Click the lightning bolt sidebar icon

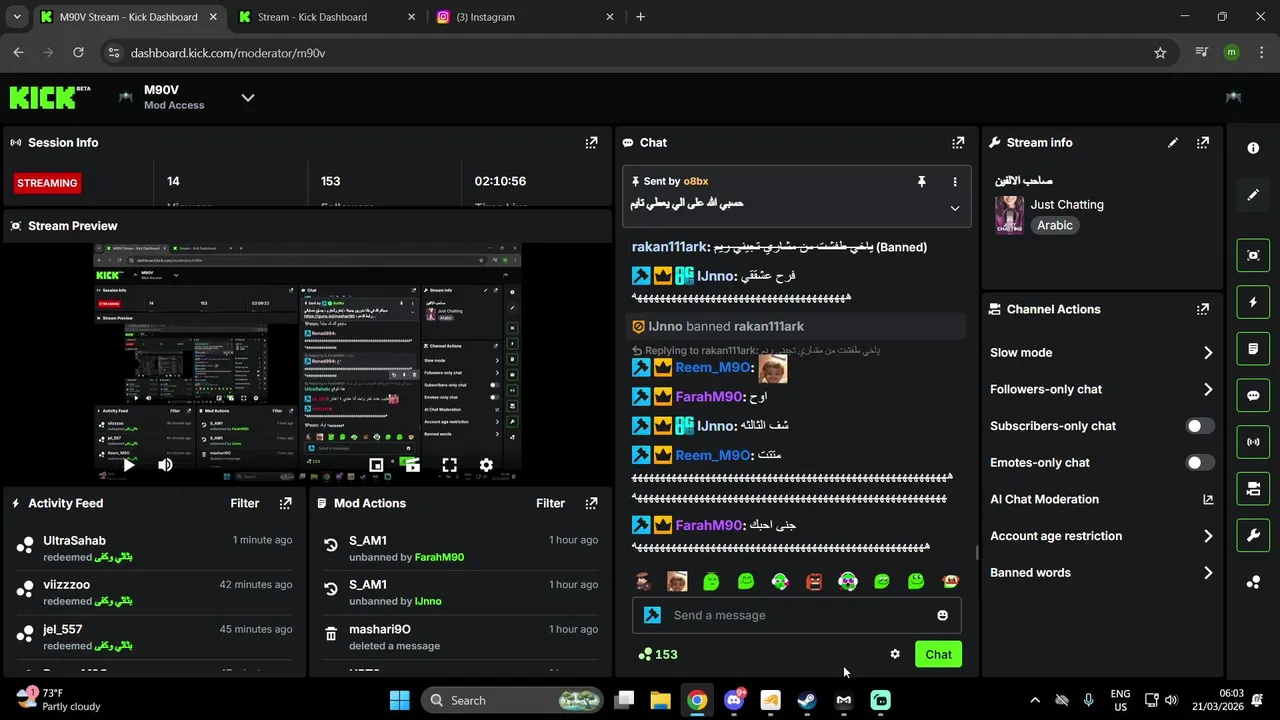[1253, 302]
